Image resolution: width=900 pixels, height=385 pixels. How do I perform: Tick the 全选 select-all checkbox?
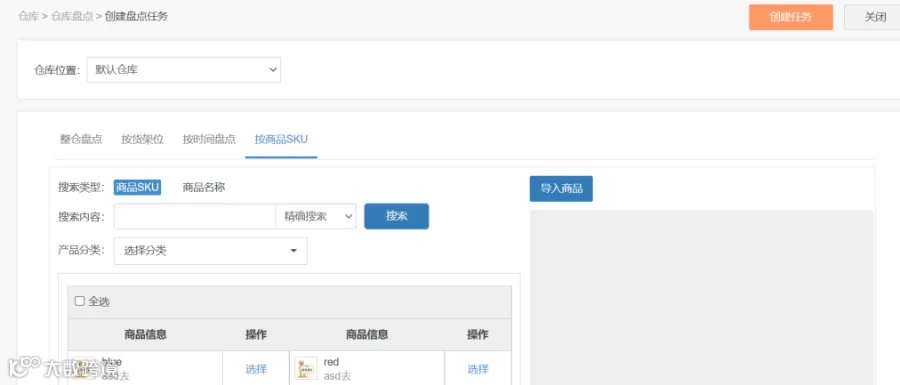click(80, 301)
